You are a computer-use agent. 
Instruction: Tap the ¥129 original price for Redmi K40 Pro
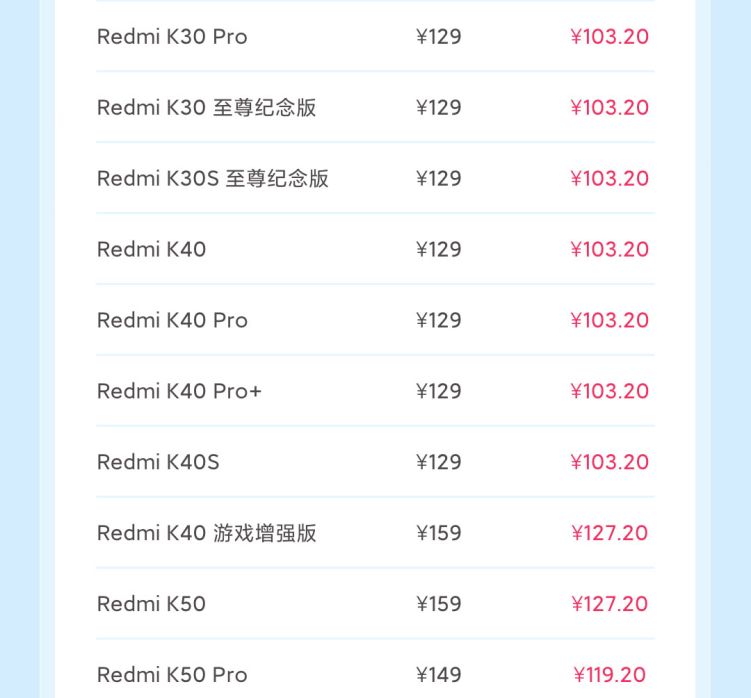[438, 321]
